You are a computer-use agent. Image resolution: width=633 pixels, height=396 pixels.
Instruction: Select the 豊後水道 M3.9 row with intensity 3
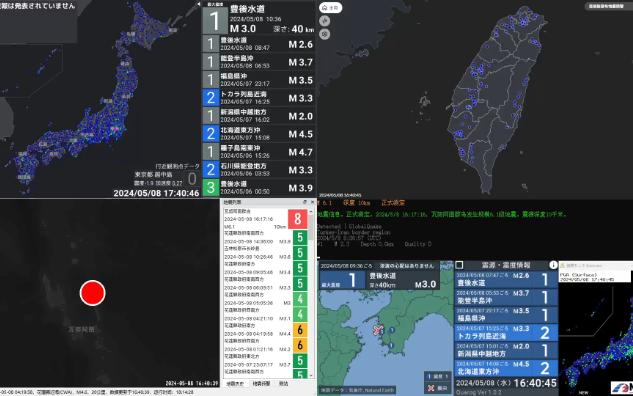coord(259,188)
